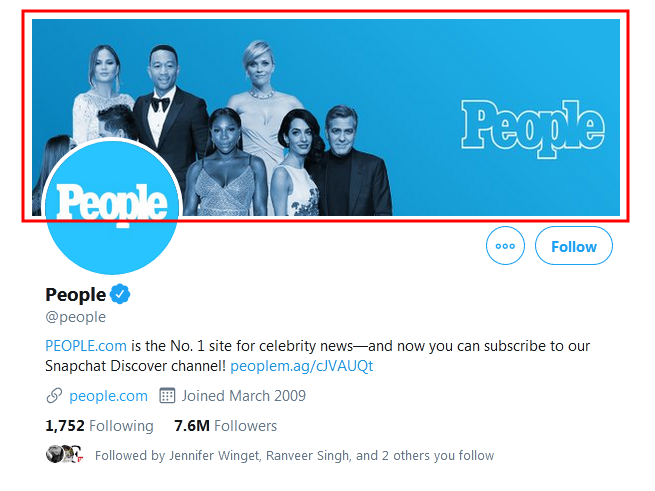View the 1,752 Following list
The height and width of the screenshot is (491, 655).
pos(99,426)
